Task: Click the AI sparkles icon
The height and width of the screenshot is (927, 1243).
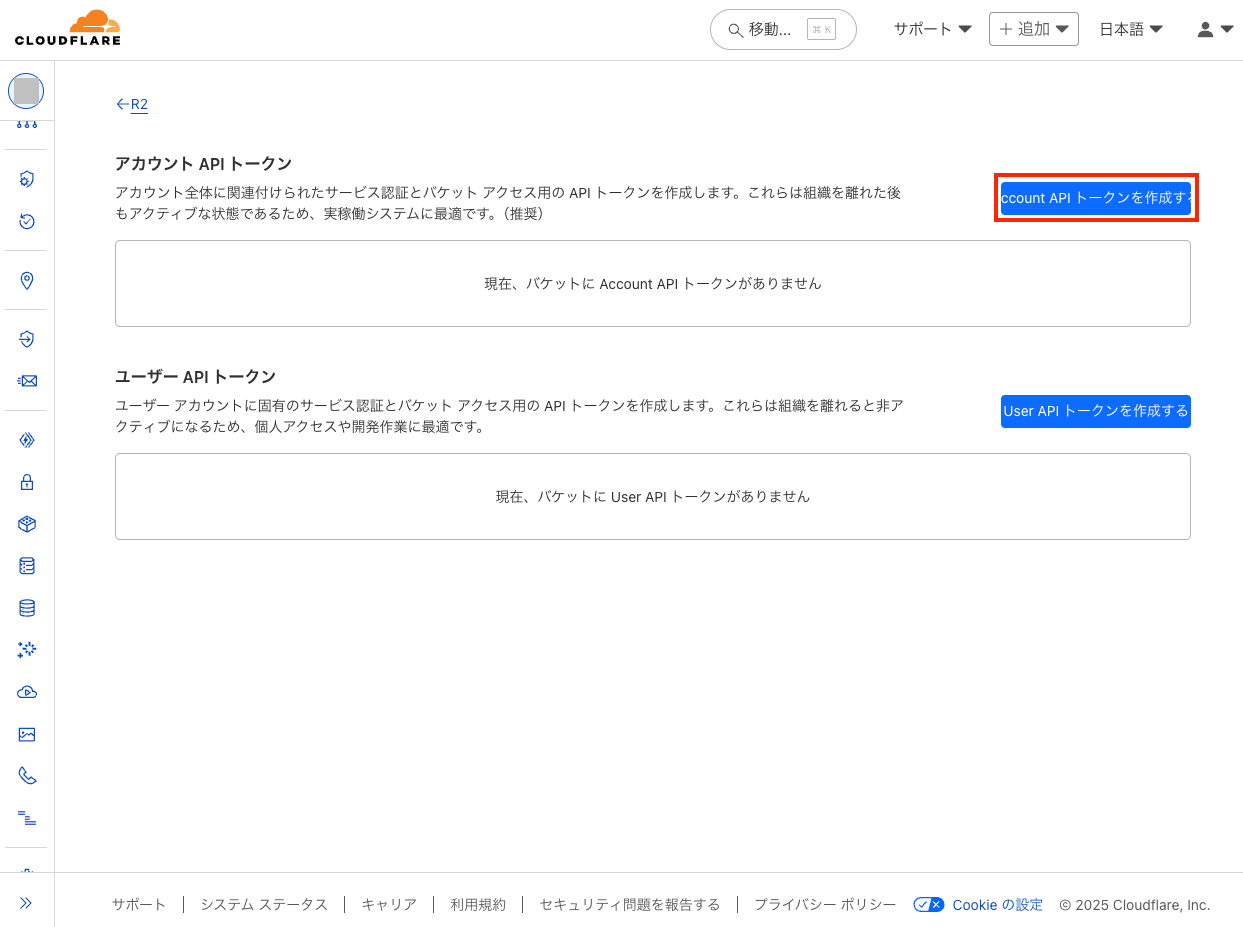Action: (x=26, y=649)
